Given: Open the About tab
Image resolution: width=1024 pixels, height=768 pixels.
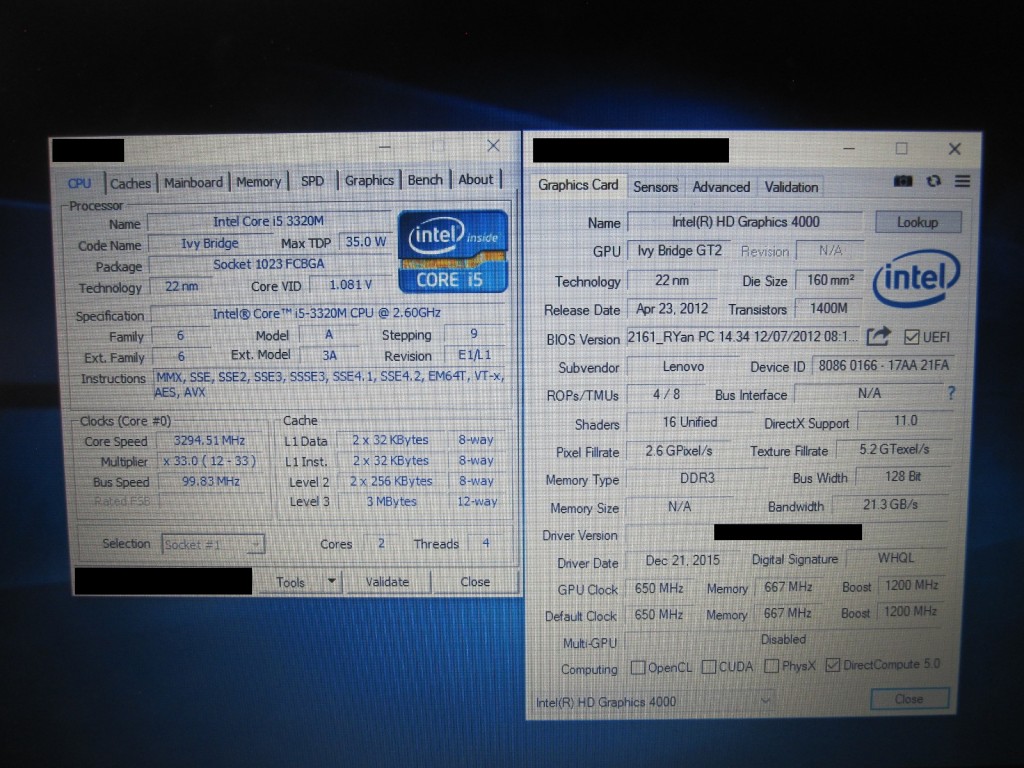Looking at the screenshot, I should [475, 179].
